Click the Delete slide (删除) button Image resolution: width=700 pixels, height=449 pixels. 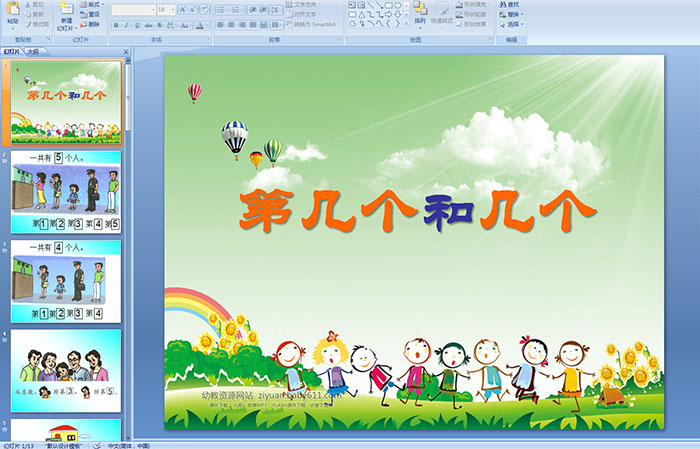coord(90,25)
